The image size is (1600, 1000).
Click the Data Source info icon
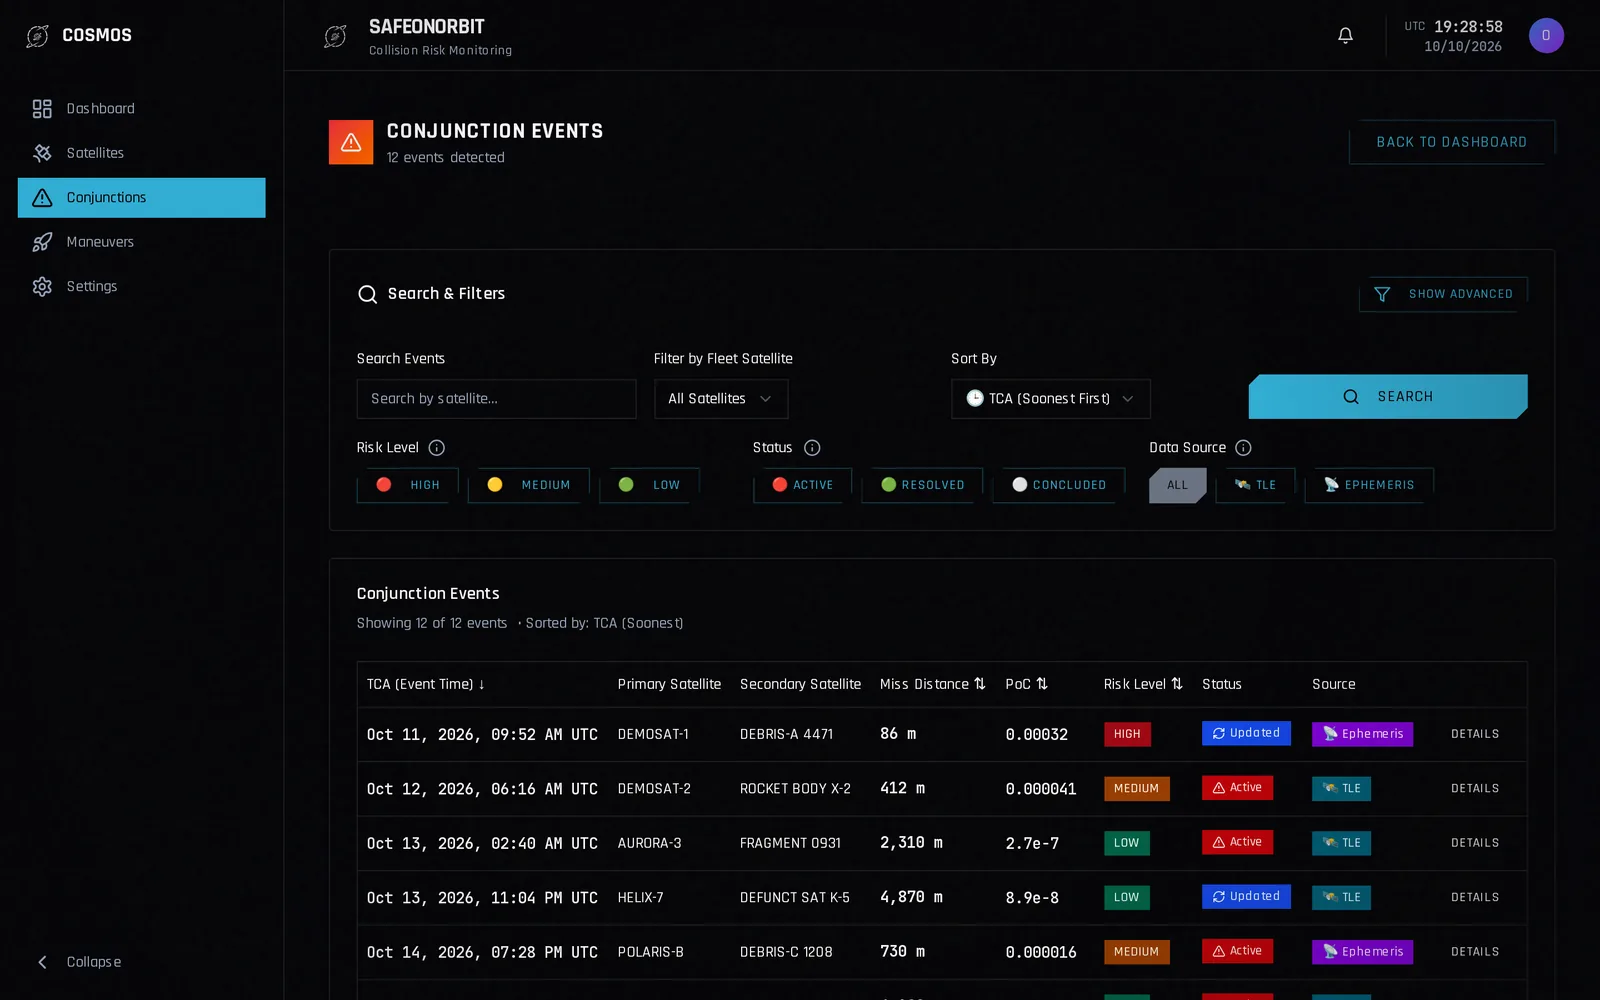tap(1243, 448)
